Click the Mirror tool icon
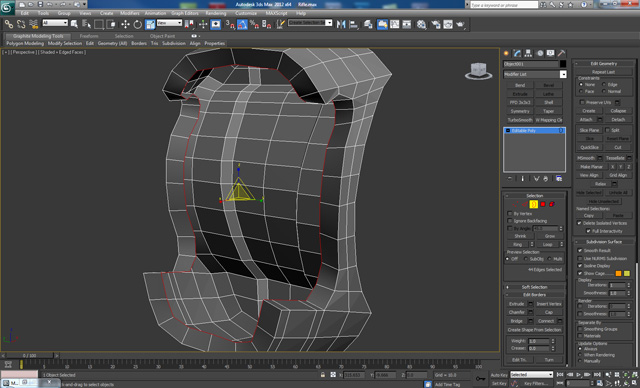This screenshot has height=388, width=640. pyautogui.click(x=341, y=24)
